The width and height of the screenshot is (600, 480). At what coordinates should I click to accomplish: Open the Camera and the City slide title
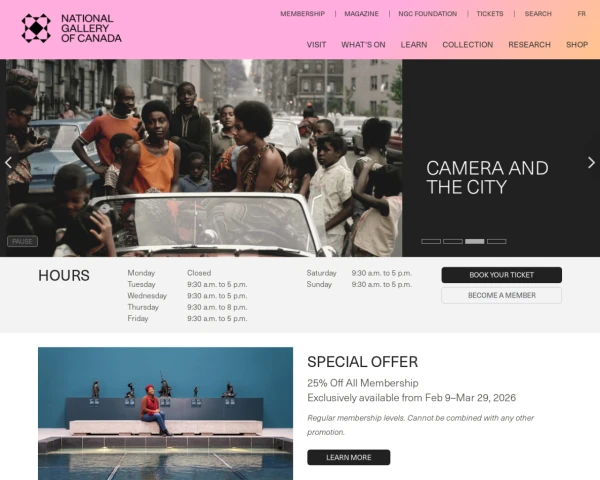(487, 178)
